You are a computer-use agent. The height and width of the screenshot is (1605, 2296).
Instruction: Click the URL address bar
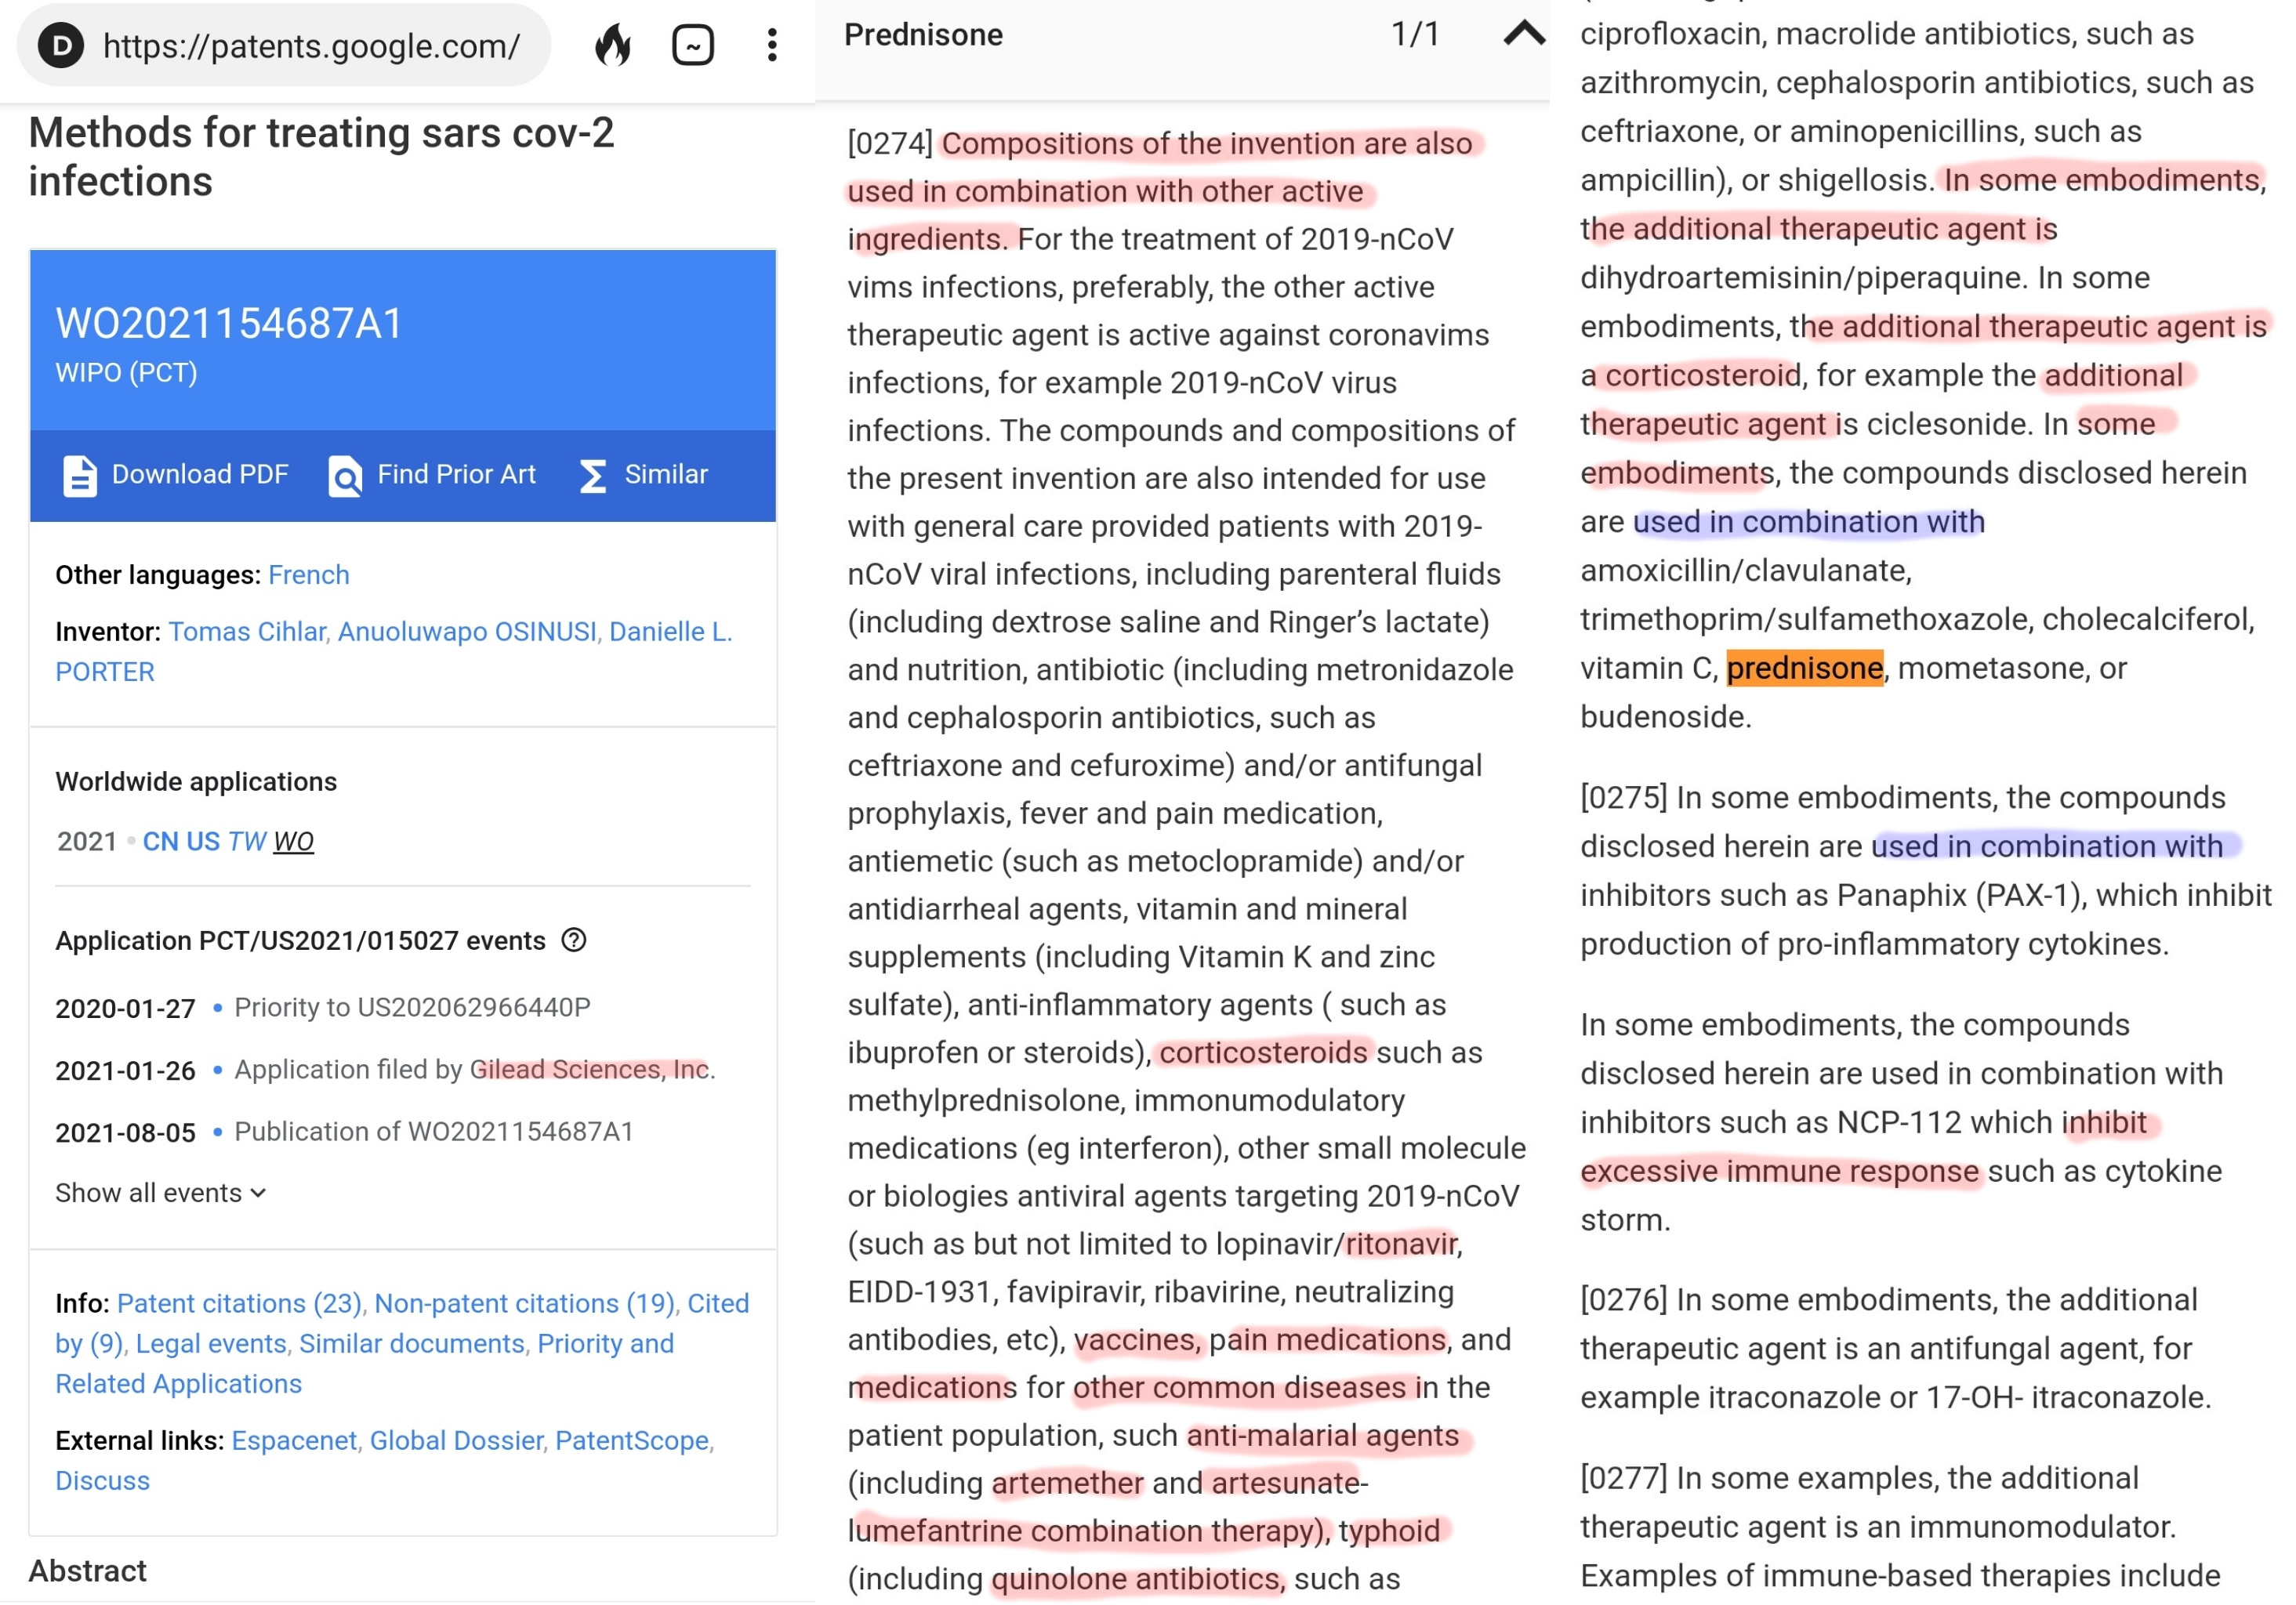click(x=310, y=45)
